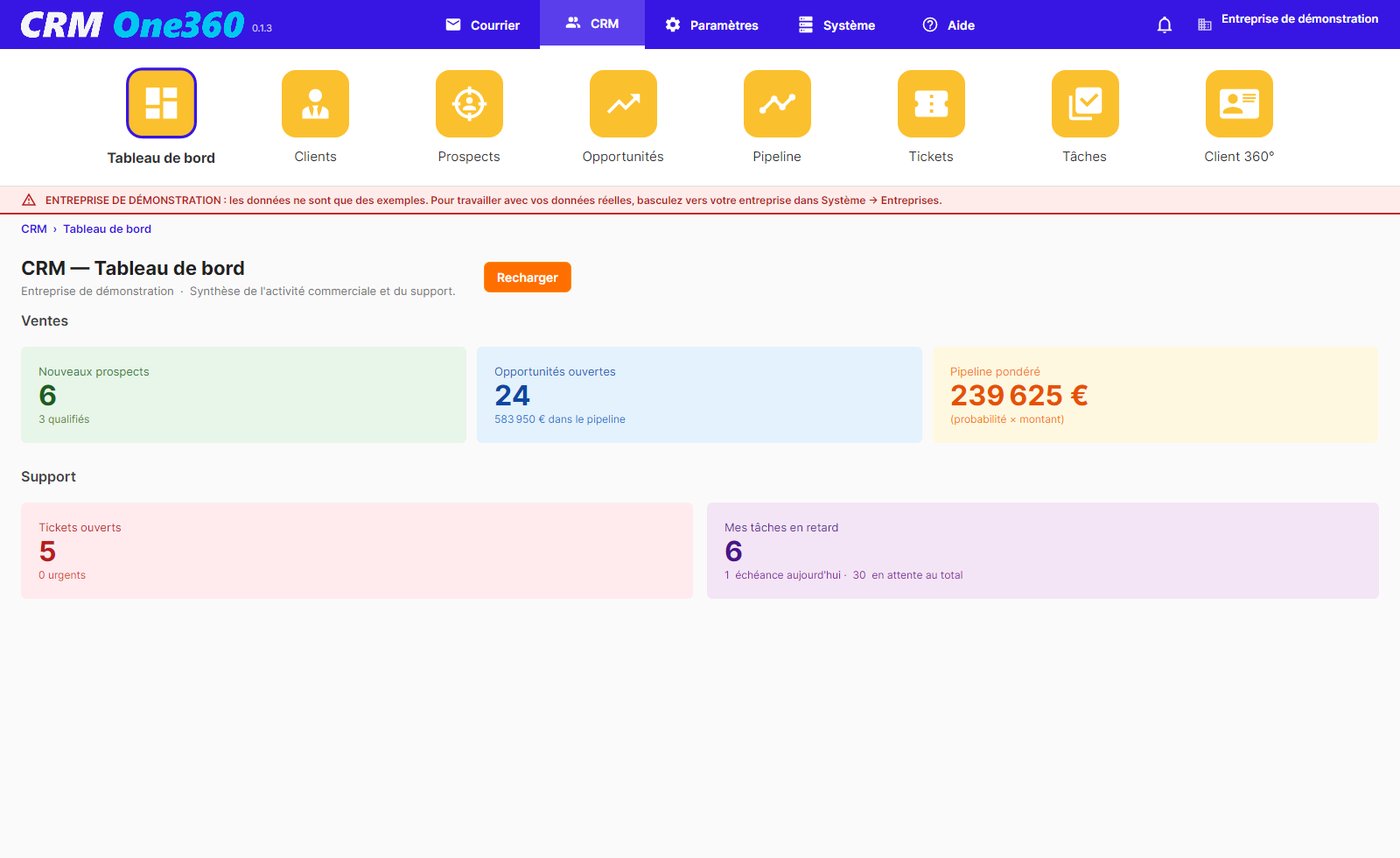
Task: Click the CRM breadcrumb link
Action: coord(34,229)
